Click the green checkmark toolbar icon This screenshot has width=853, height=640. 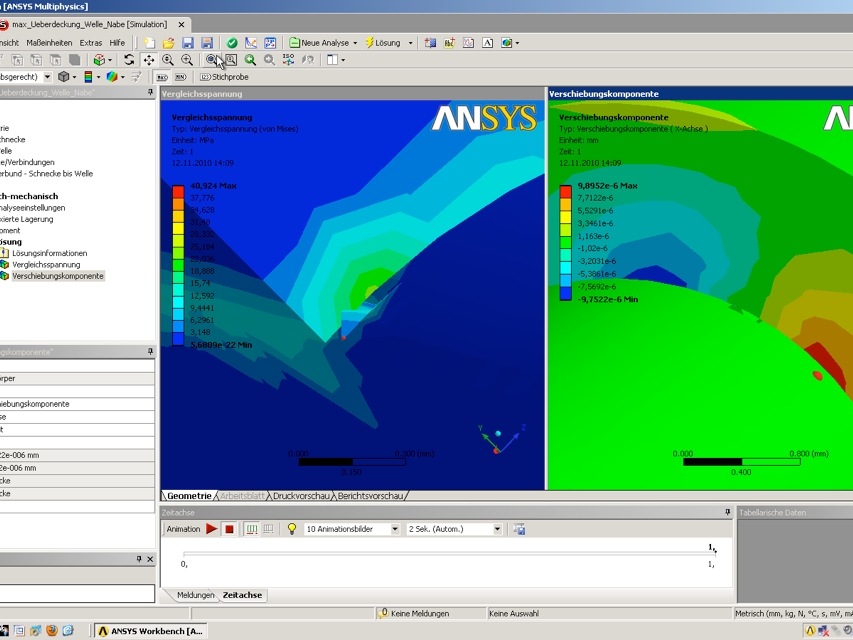(x=232, y=43)
